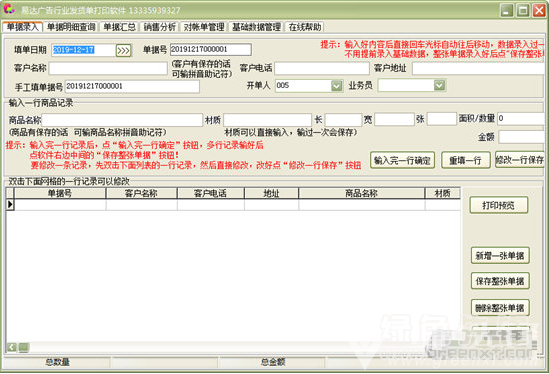Click the 面积/数量 input field
Screen dimensions: 549x374
pyautogui.click(x=521, y=118)
